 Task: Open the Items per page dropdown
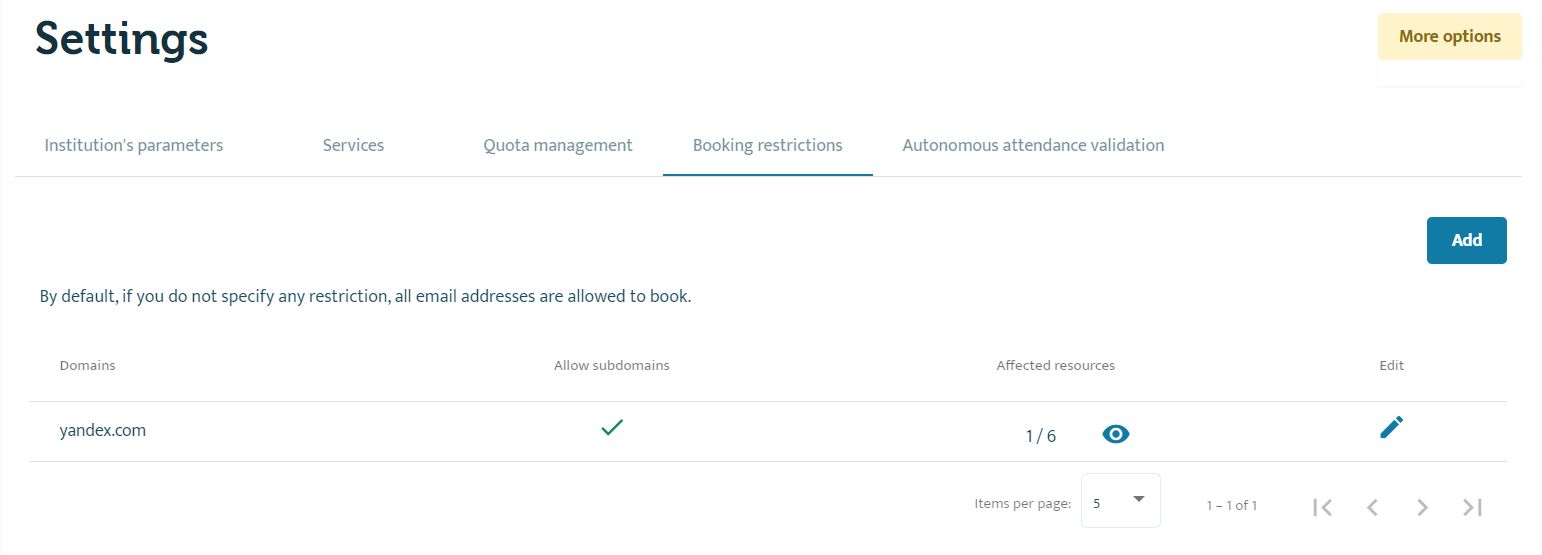1120,500
